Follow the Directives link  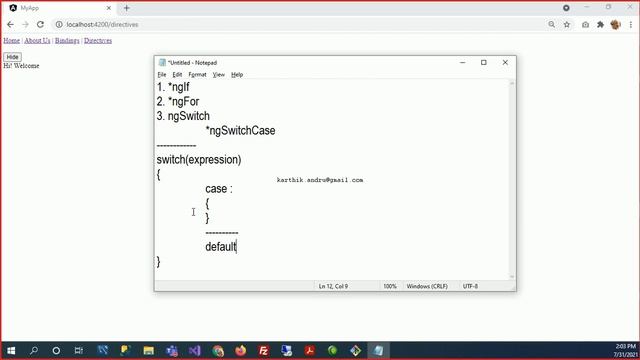coord(98,40)
